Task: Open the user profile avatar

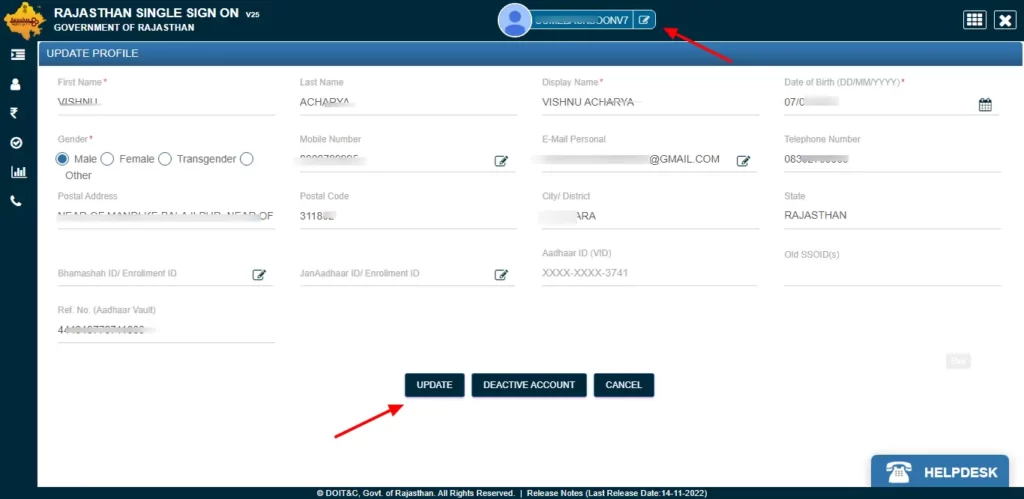Action: pos(515,20)
